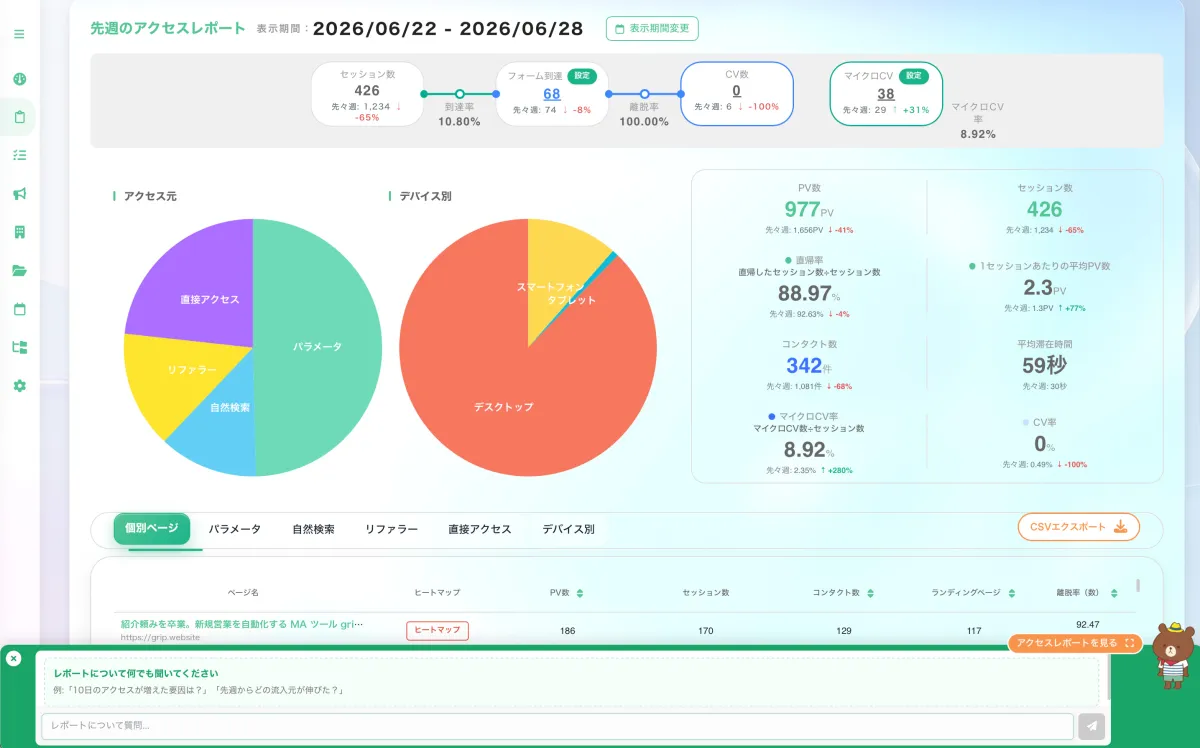Switch to the デバイス別 tab
This screenshot has width=1200, height=748.
click(x=568, y=529)
